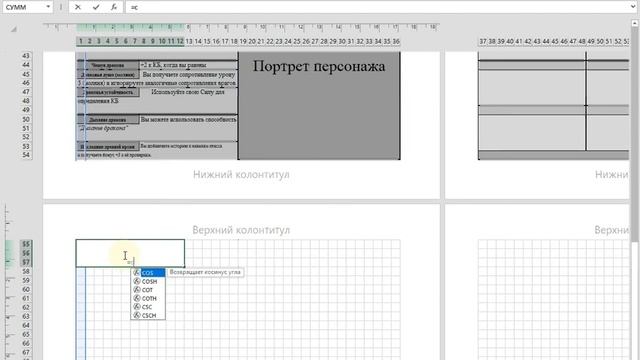Select row header 58
Image resolution: width=640 pixels, height=360 pixels.
(x=26, y=271)
